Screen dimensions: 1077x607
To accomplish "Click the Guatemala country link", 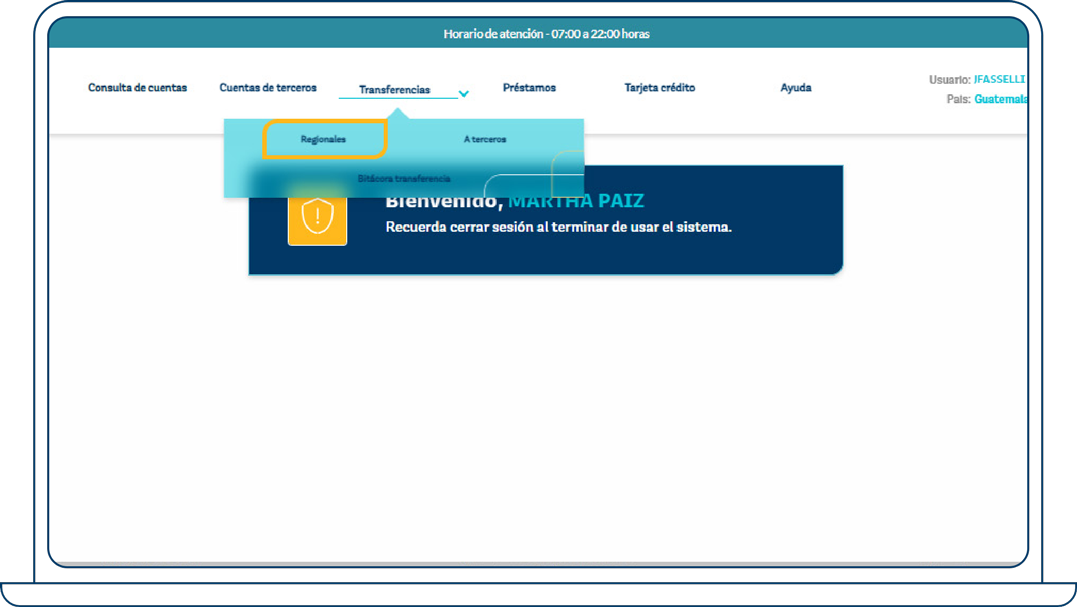I will click(1003, 99).
